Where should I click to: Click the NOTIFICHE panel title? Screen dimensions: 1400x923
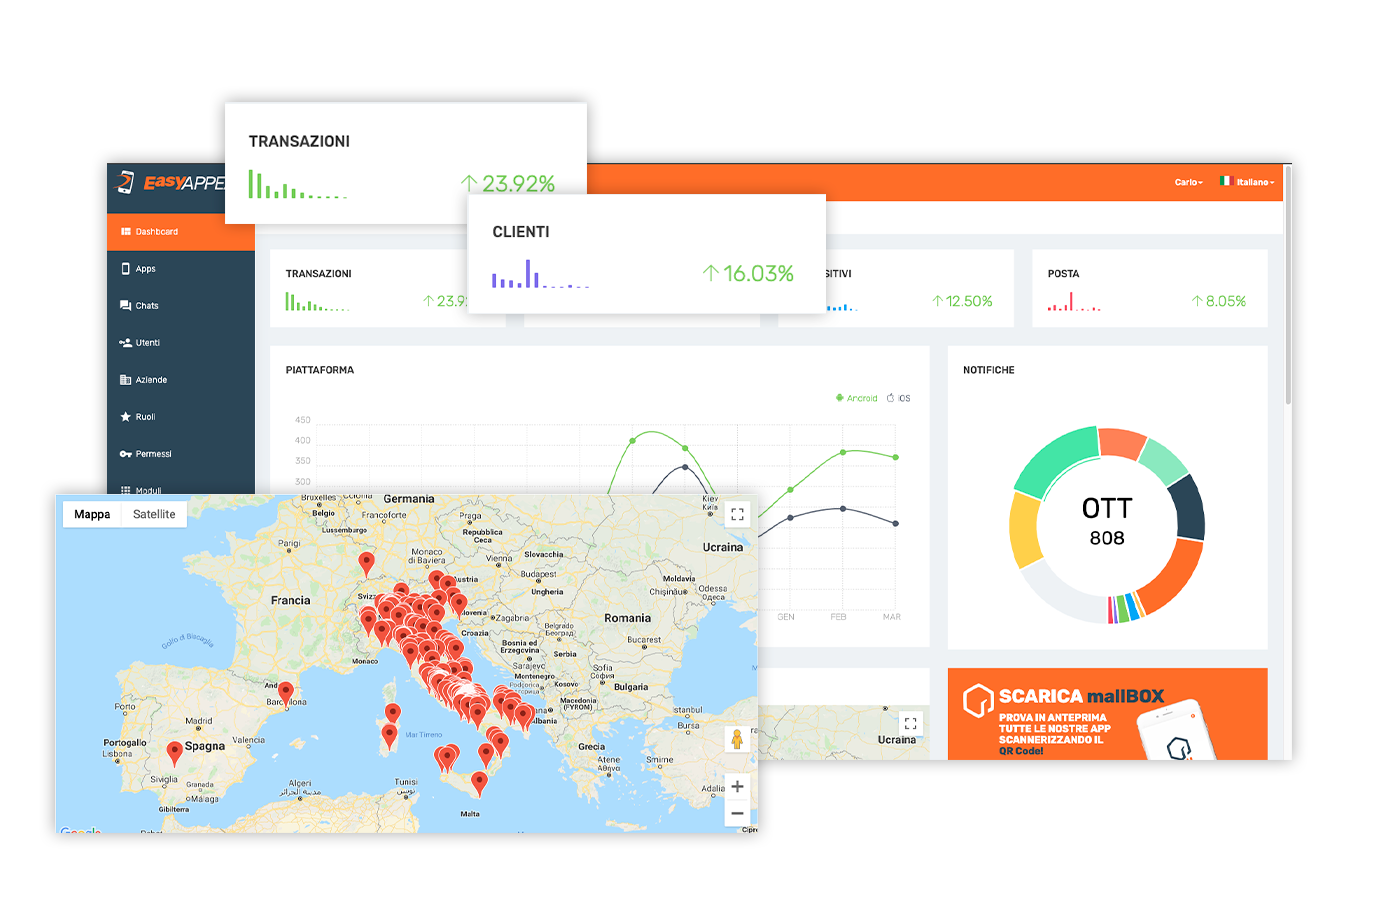[989, 370]
